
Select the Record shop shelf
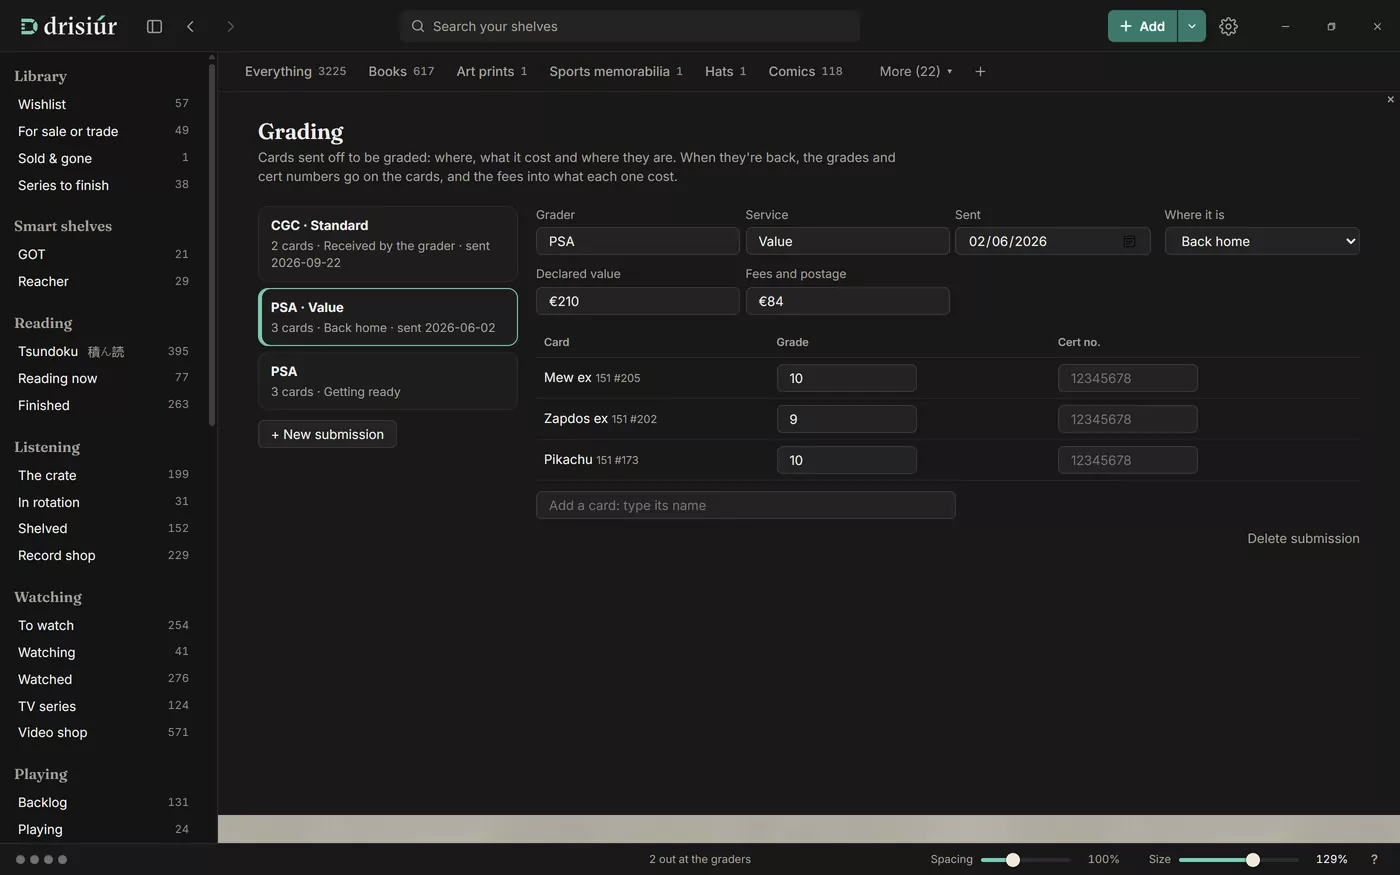point(104,555)
